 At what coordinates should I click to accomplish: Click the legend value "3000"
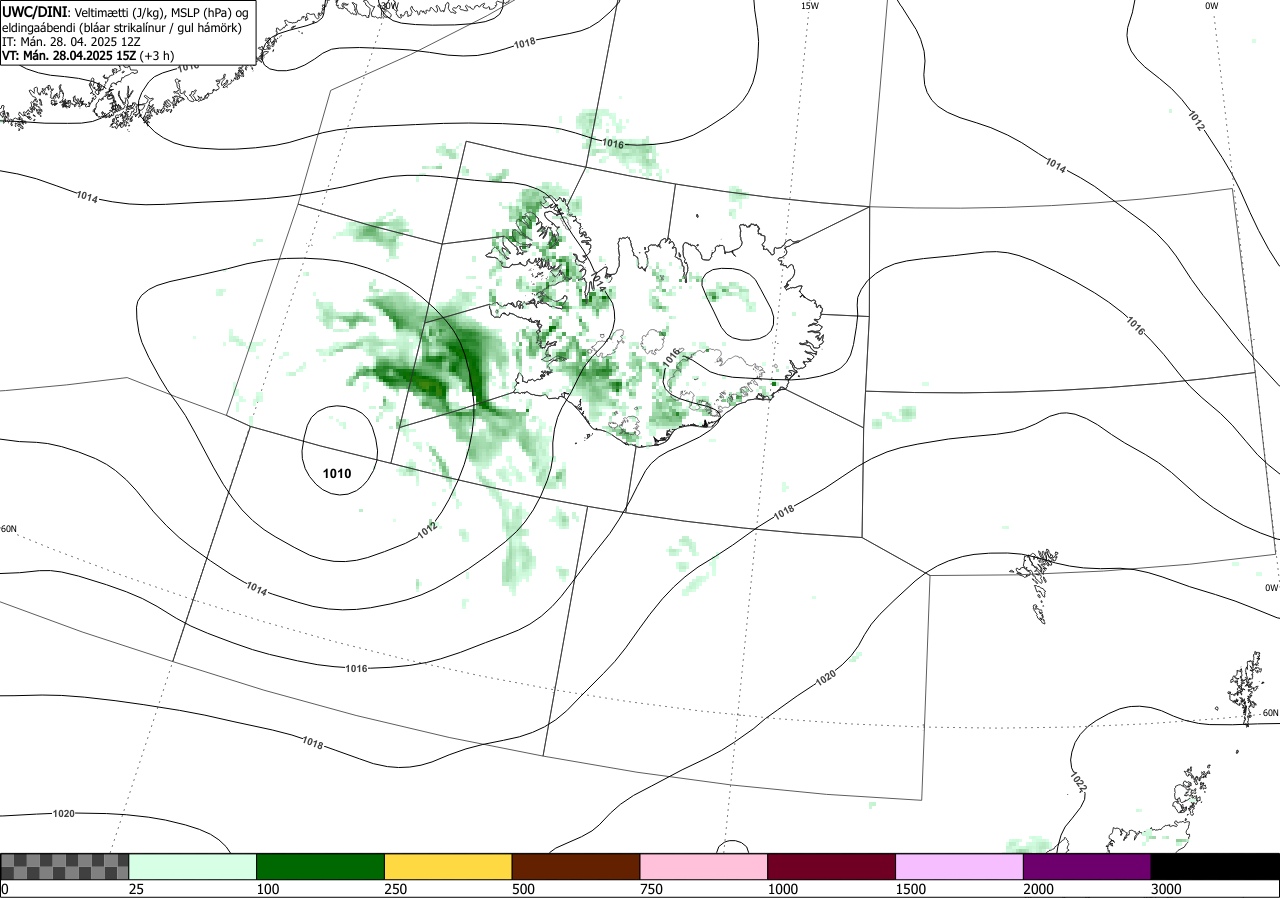coord(1166,889)
